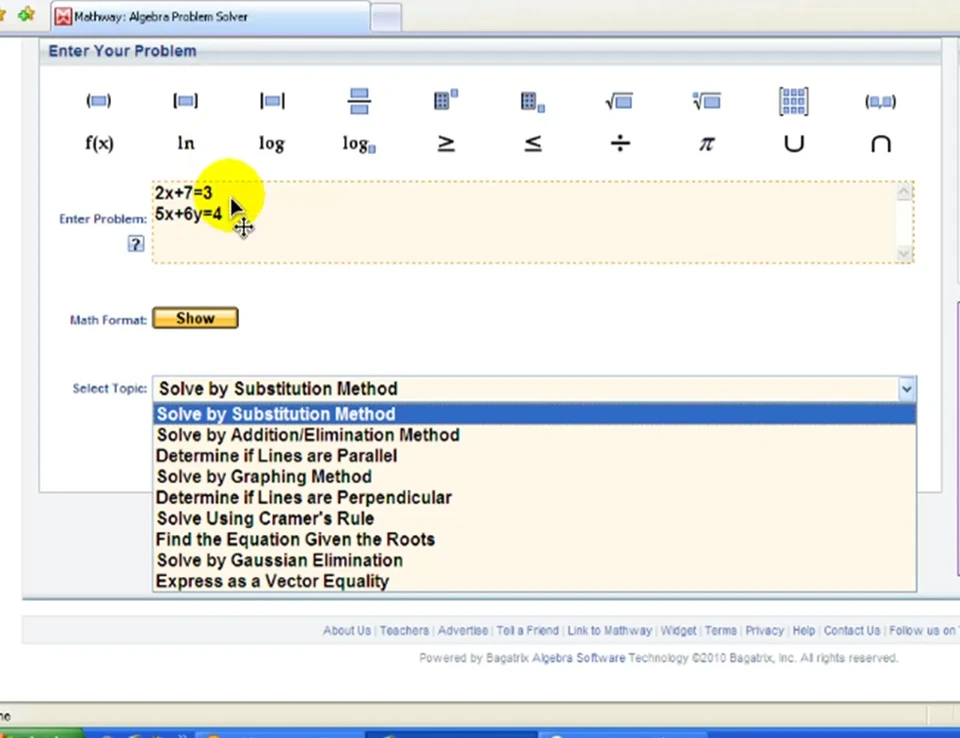This screenshot has width=960, height=738.
Task: Insert matrix template icon
Action: (x=793, y=101)
